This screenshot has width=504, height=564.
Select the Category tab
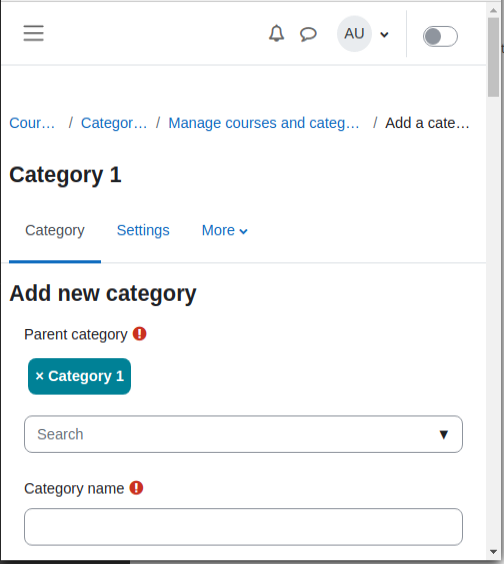coord(55,230)
